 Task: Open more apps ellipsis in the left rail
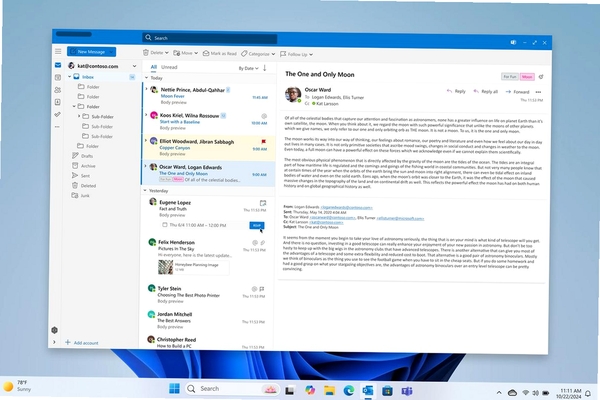(x=57, y=127)
